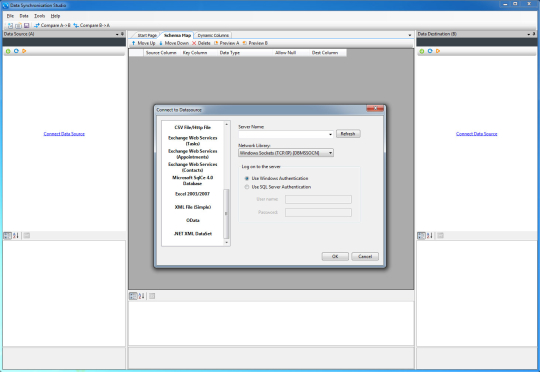Click the Open Project toolbar icon

pyautogui.click(x=18, y=25)
